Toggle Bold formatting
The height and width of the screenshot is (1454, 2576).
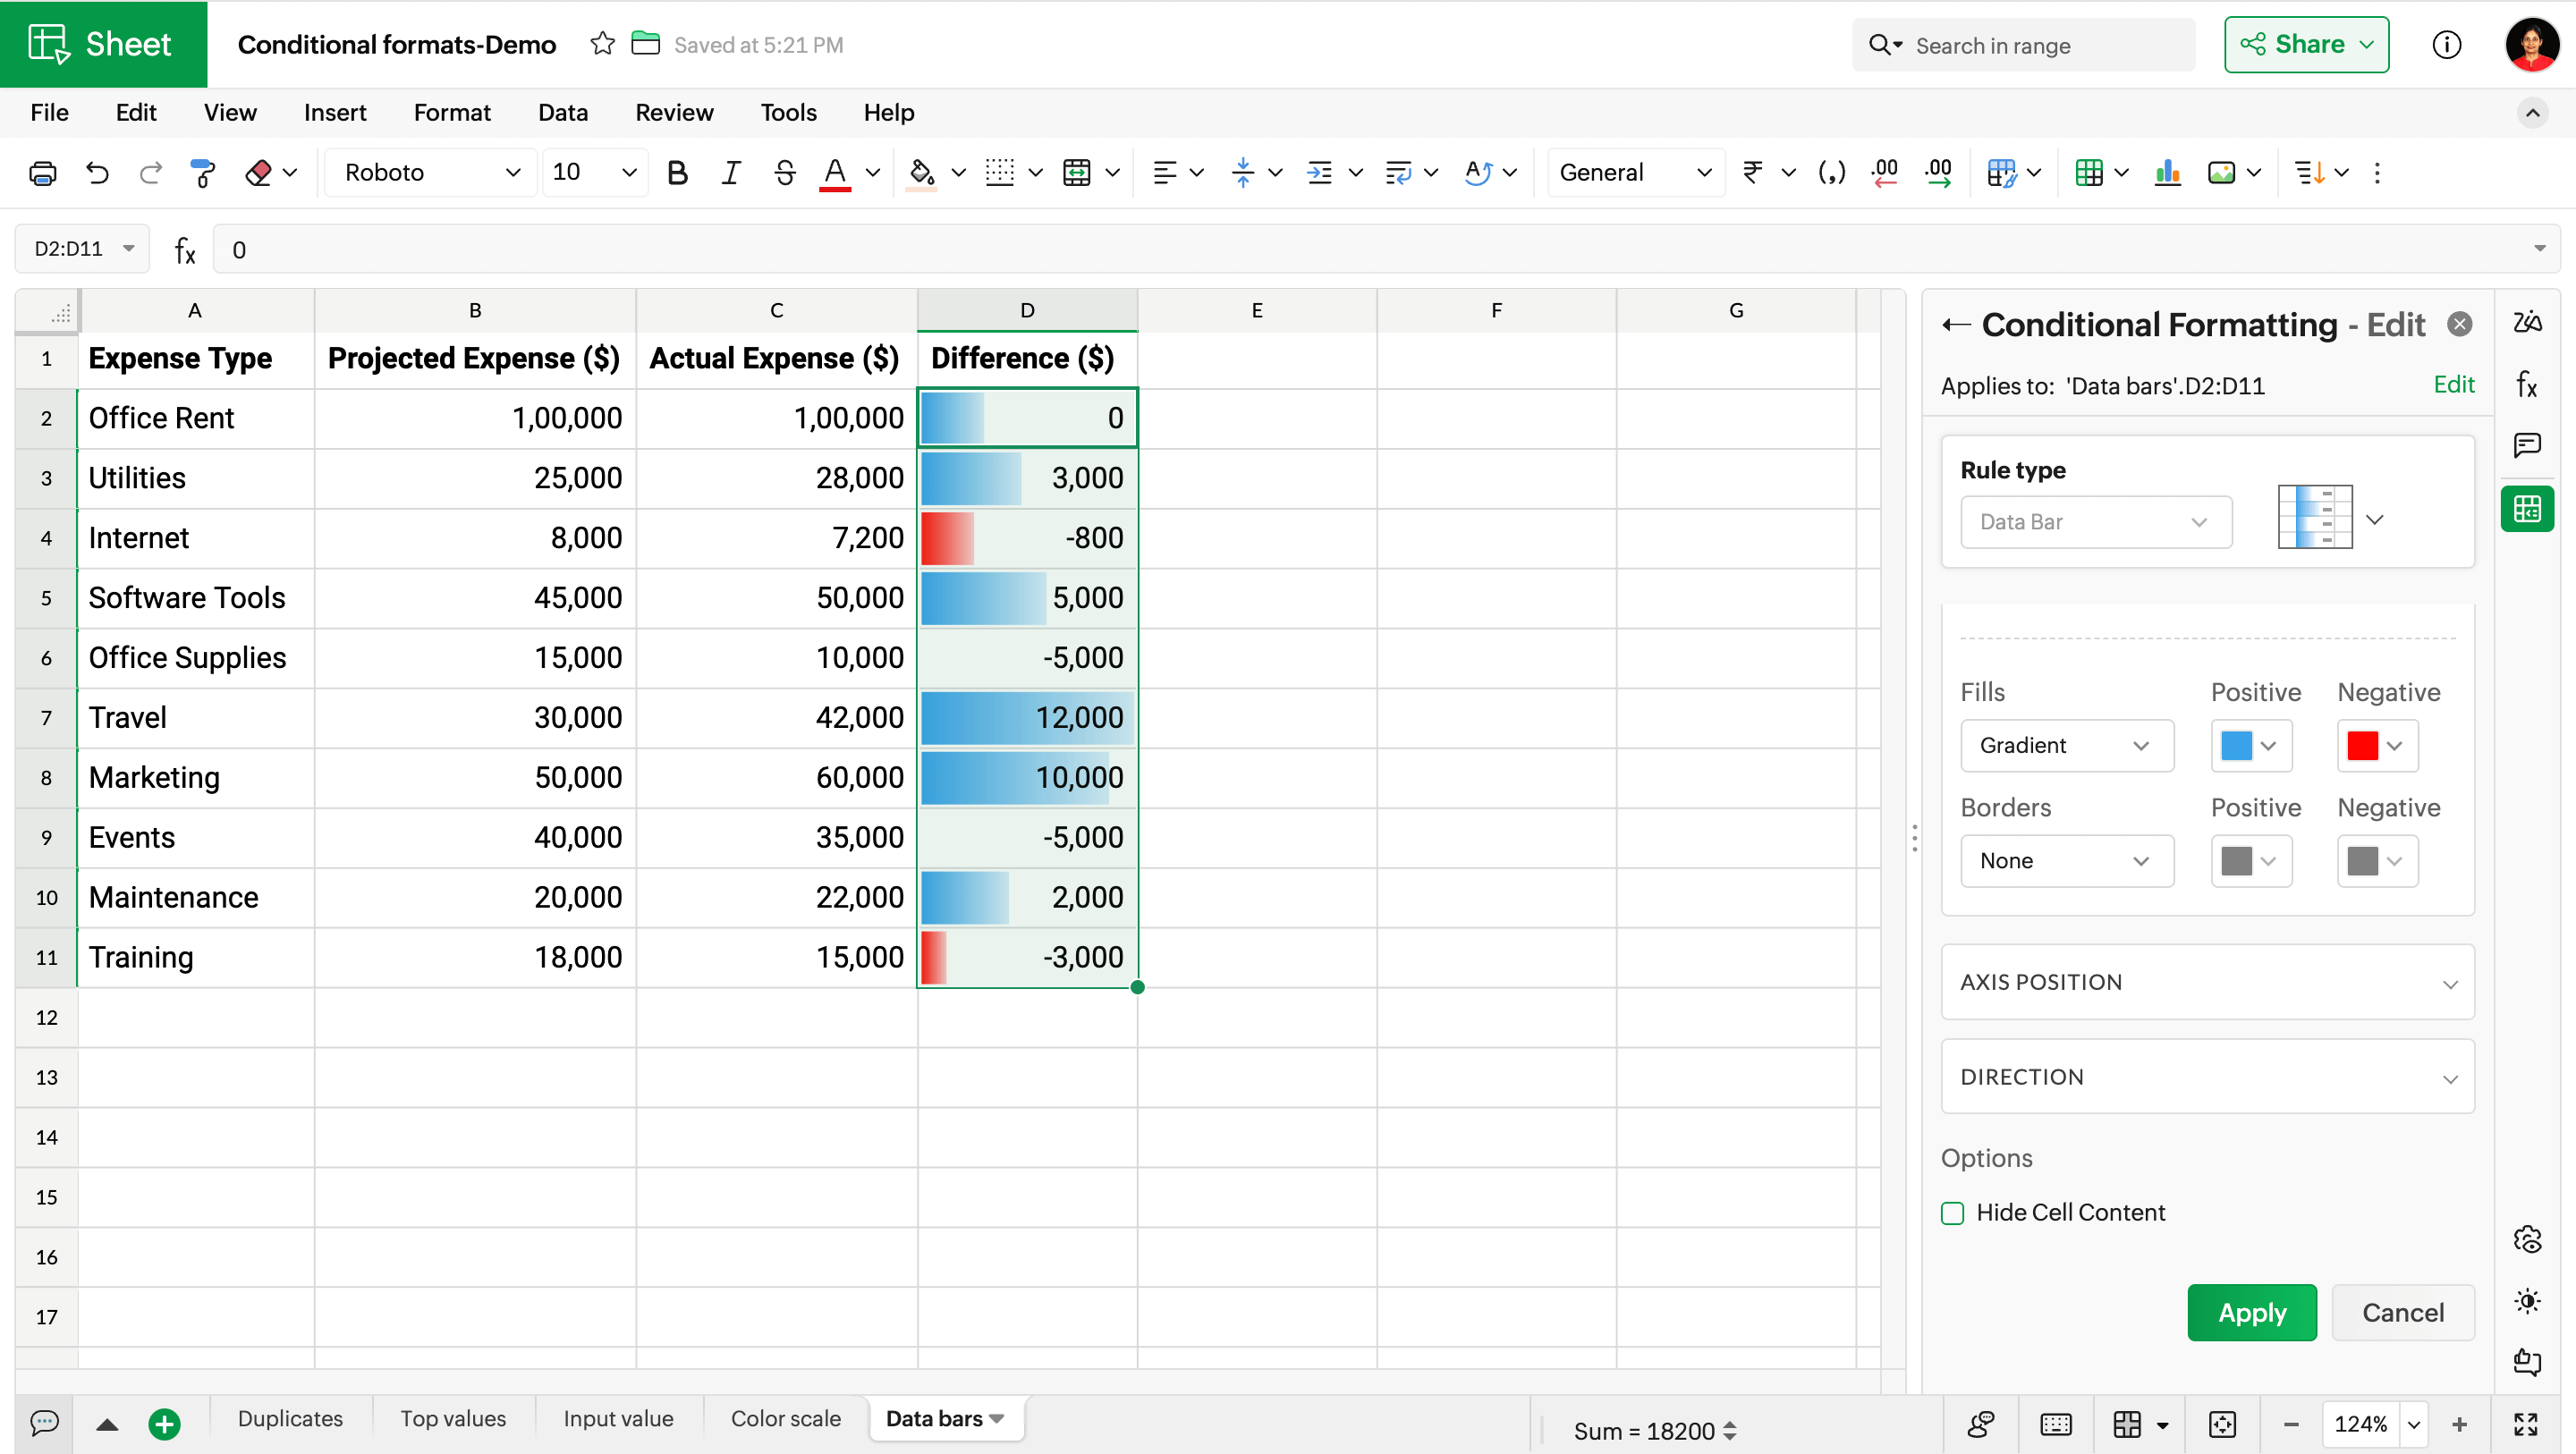tap(677, 173)
